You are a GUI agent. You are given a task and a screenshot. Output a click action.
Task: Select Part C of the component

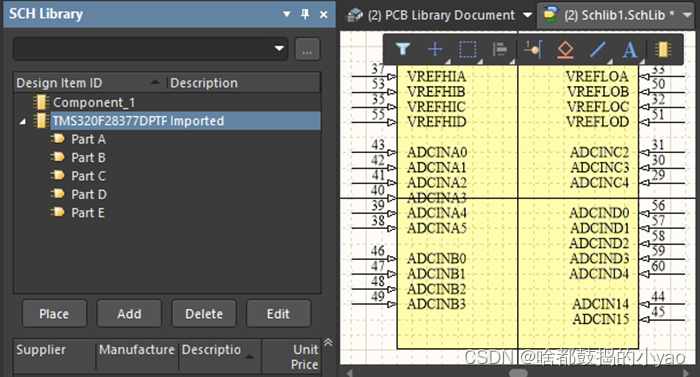tap(88, 176)
